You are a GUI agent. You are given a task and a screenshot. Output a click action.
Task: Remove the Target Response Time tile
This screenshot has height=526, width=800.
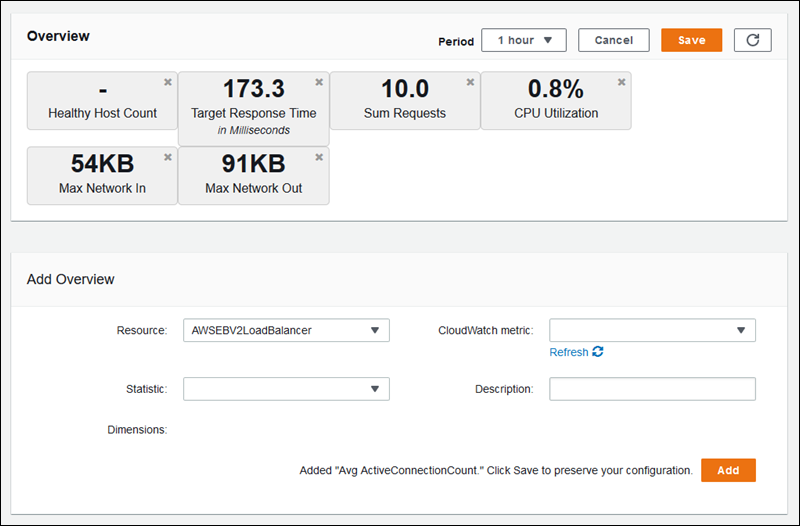point(319,82)
